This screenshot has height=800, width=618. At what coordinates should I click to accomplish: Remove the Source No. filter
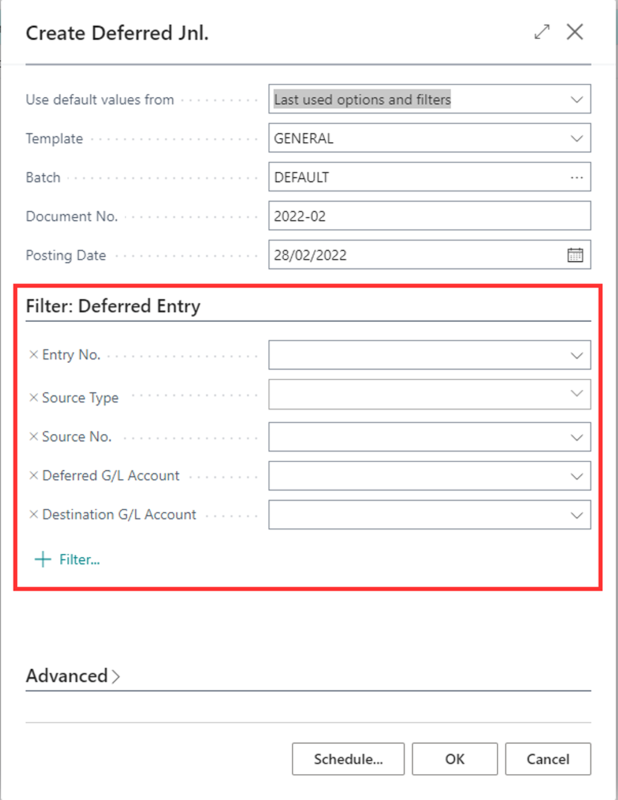[x=33, y=437]
